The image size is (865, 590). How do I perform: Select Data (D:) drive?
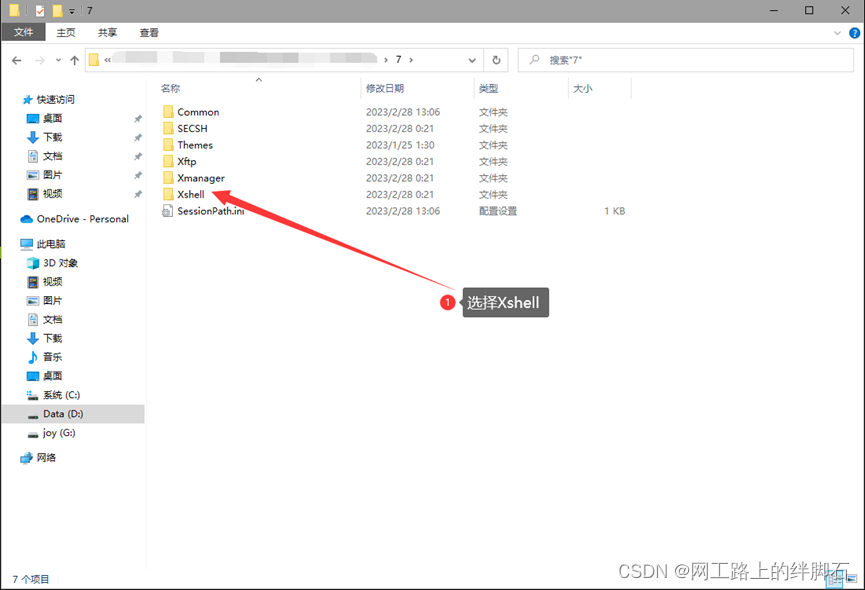click(x=63, y=414)
